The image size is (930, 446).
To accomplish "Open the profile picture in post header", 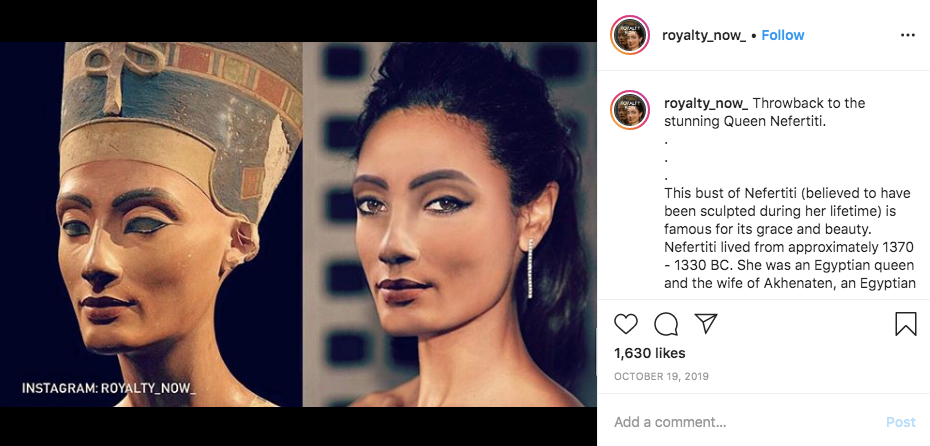I will pos(631,35).
